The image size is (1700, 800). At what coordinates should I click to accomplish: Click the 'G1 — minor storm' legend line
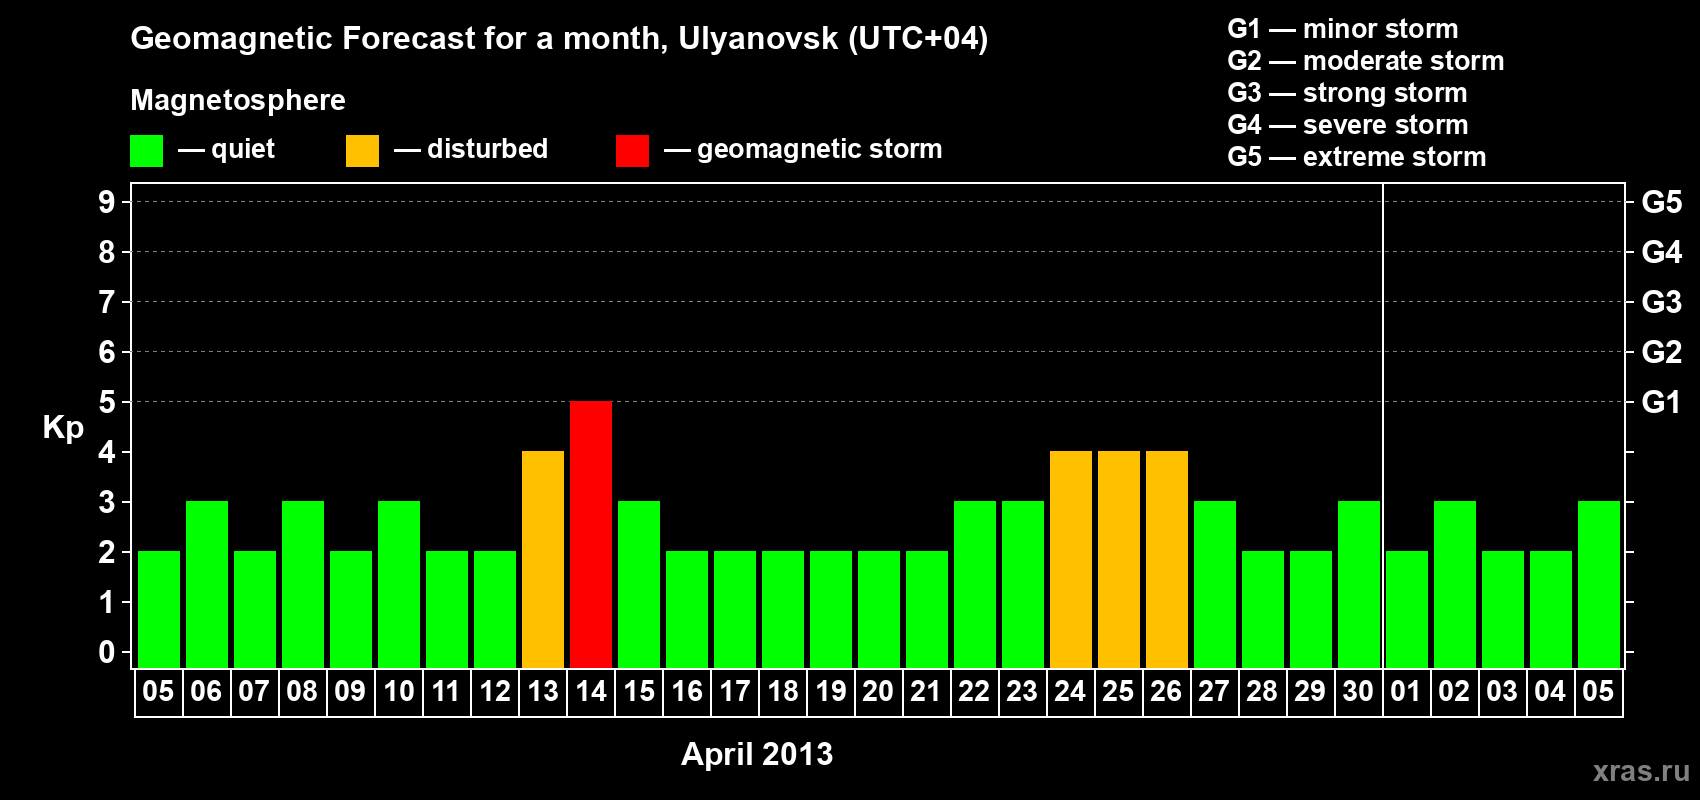pyautogui.click(x=1343, y=29)
